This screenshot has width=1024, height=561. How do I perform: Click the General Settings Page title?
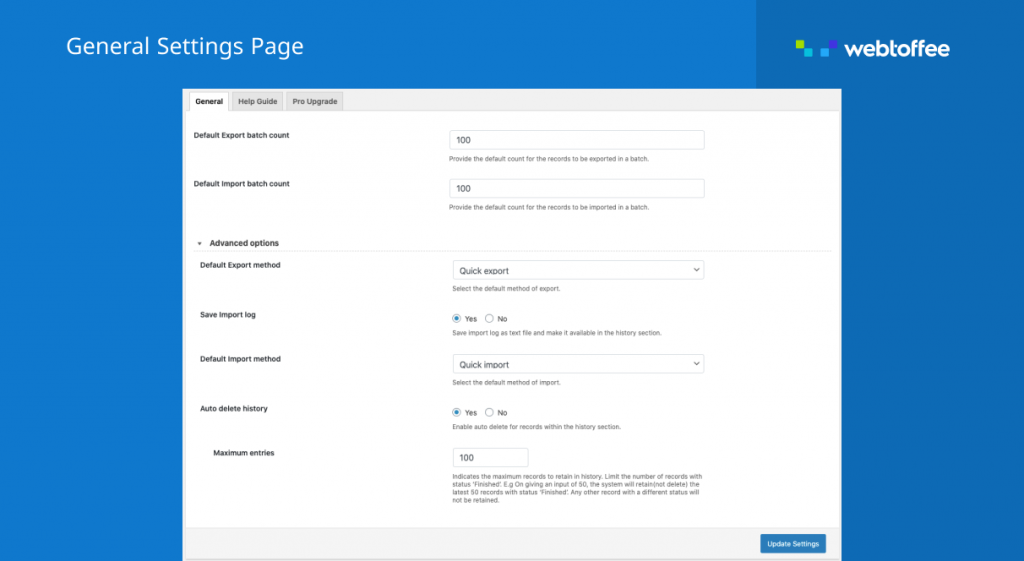click(x=184, y=47)
